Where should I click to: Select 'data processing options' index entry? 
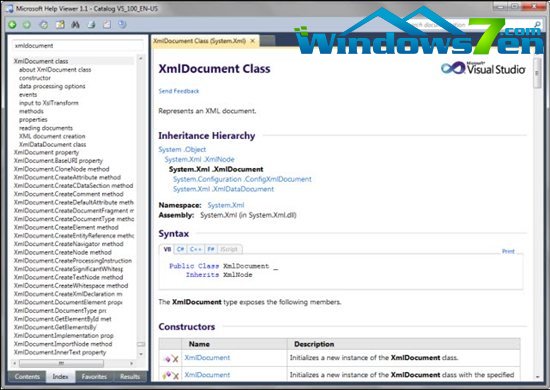52,86
